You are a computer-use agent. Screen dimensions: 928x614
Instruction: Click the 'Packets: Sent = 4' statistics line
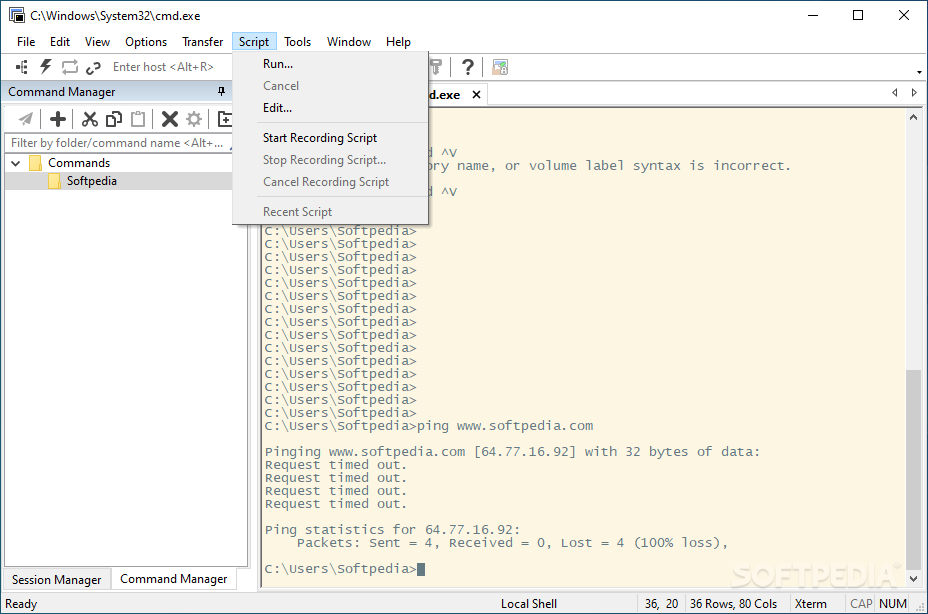[x=513, y=543]
